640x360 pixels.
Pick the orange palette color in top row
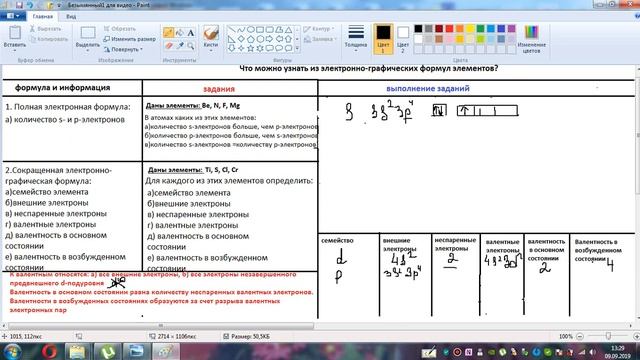(x=460, y=29)
